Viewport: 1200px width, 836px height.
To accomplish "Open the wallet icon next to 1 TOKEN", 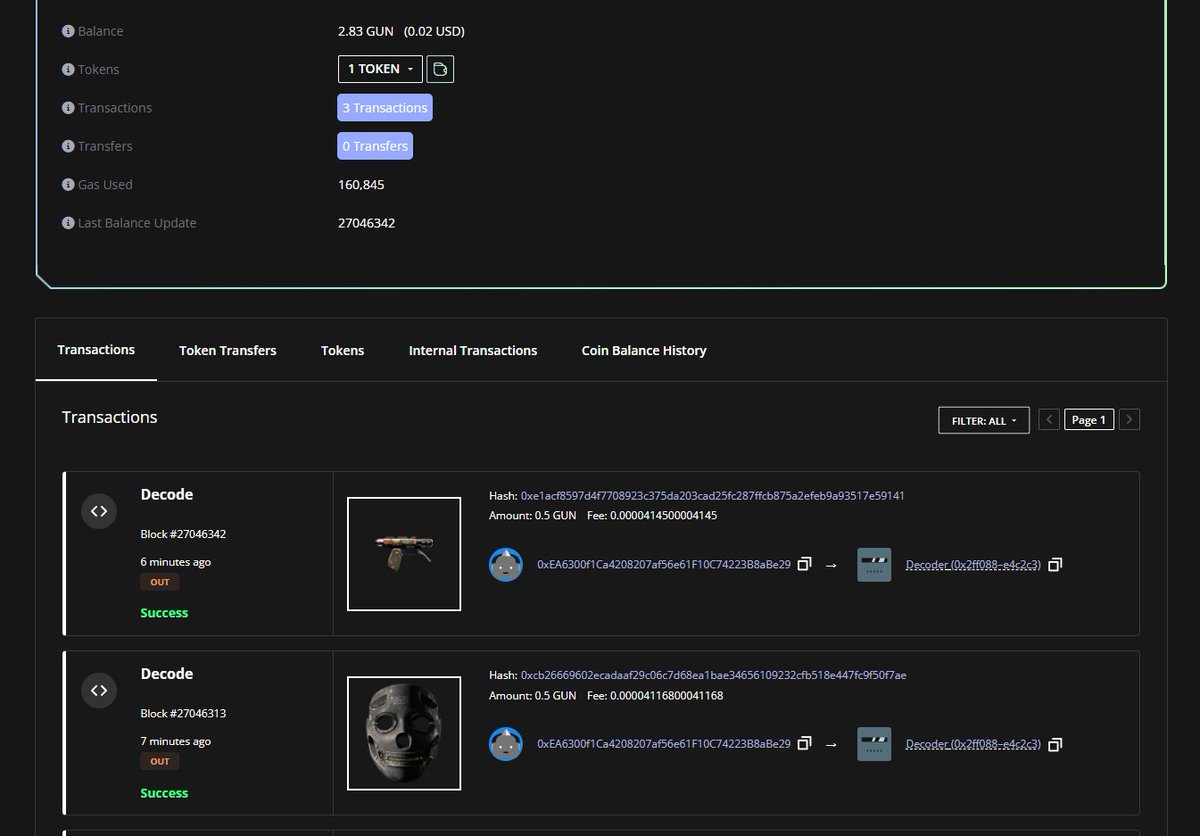I will click(x=441, y=69).
